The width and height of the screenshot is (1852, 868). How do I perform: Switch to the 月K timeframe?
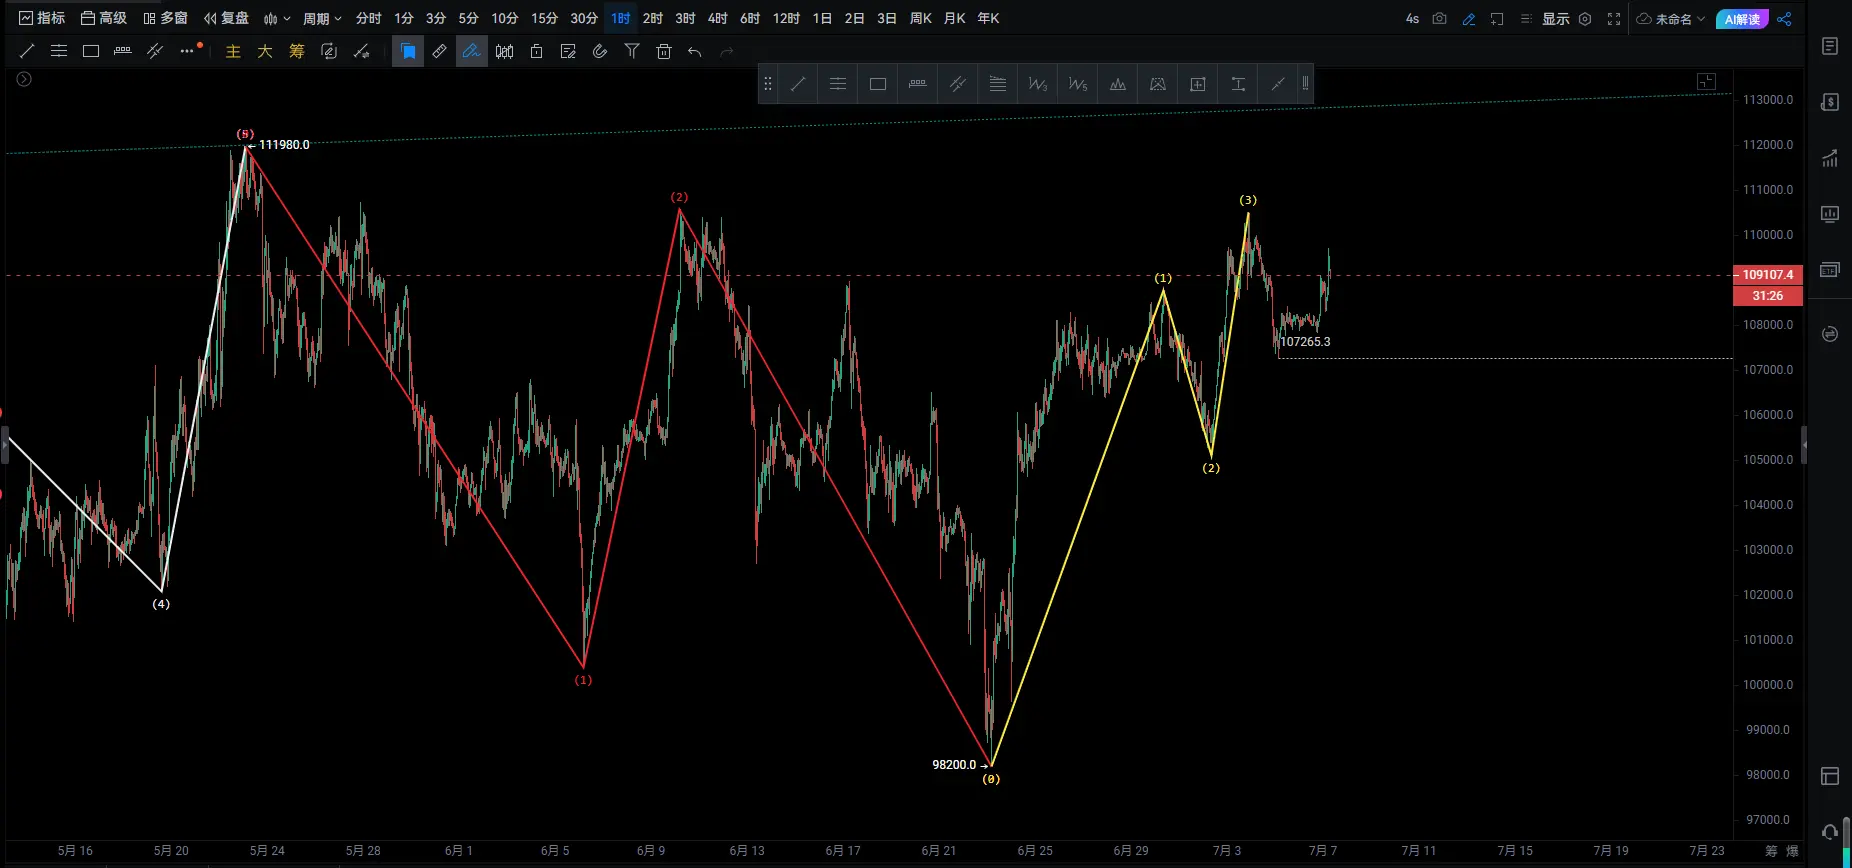[955, 18]
